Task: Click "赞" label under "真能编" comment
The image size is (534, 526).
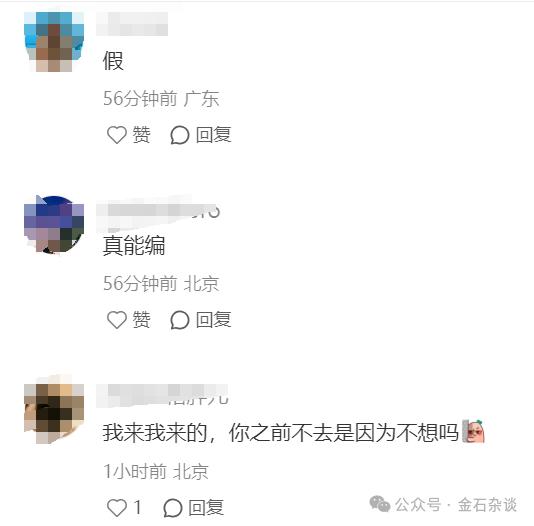Action: tap(141, 320)
